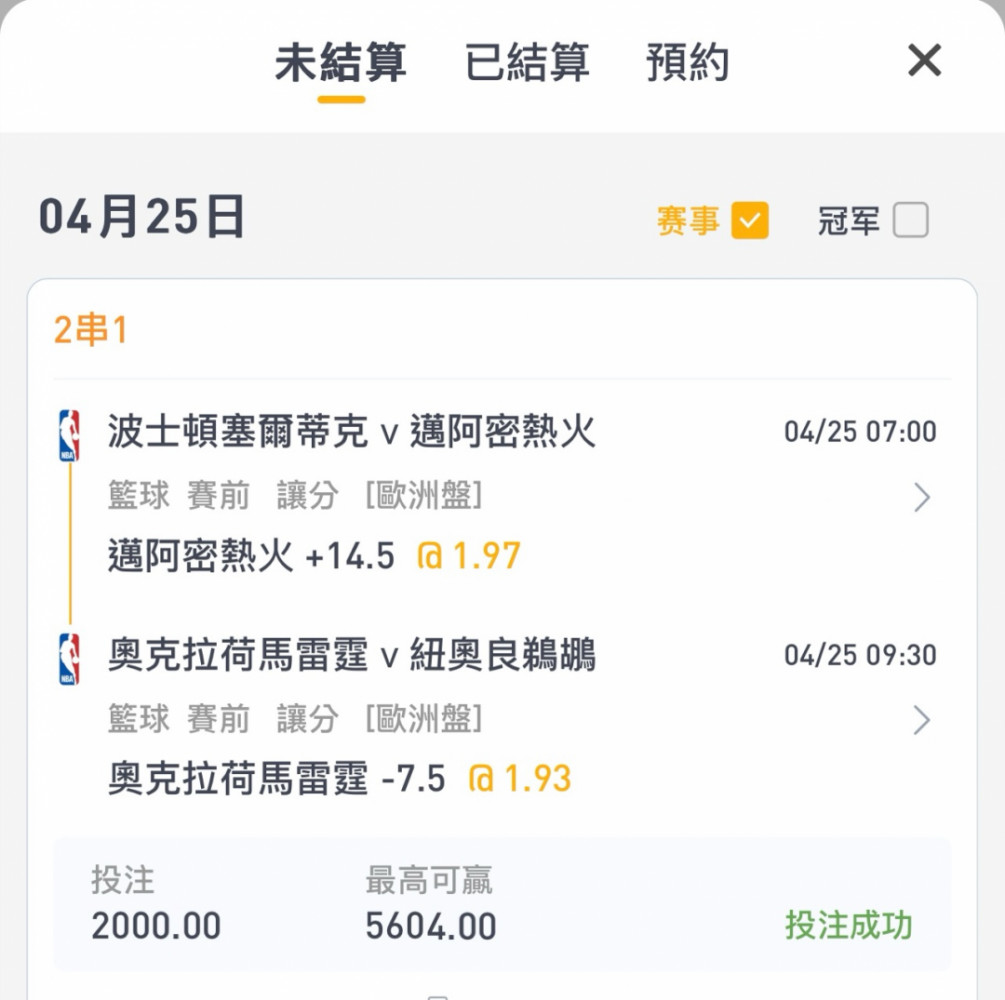The width and height of the screenshot is (1005, 1000).
Task: Open 波士頓塞爾蒂克 v 邁阿密熱火 match title
Action: [x=351, y=433]
